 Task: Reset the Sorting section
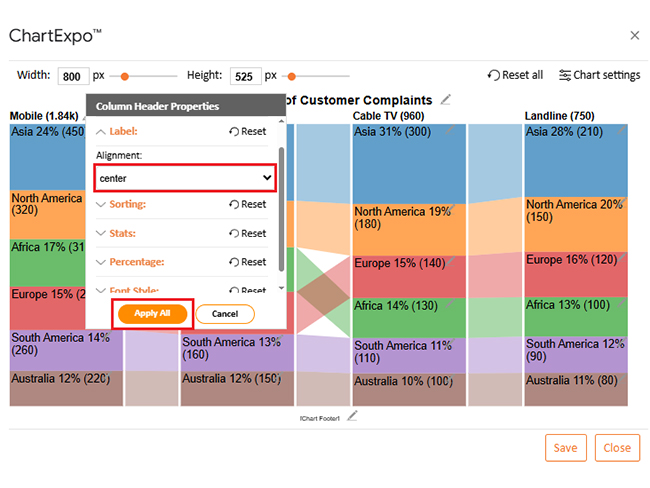(247, 204)
